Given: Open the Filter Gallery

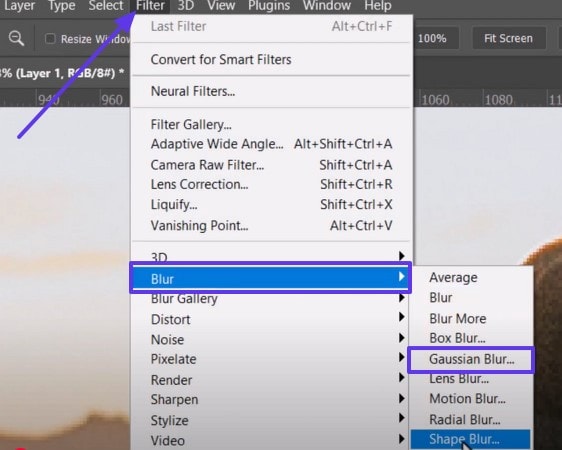Looking at the screenshot, I should coord(272,125).
